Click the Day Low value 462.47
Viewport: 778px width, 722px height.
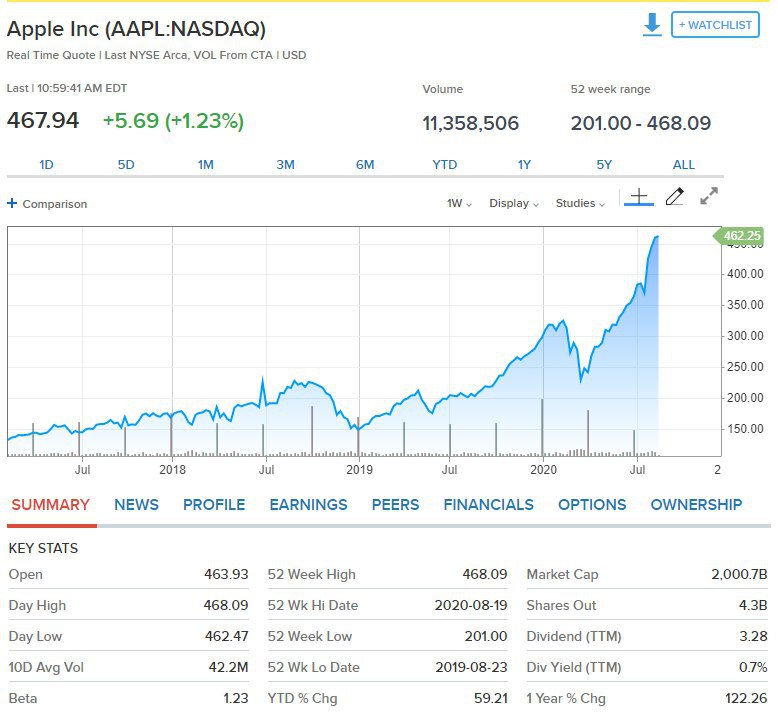pos(227,636)
